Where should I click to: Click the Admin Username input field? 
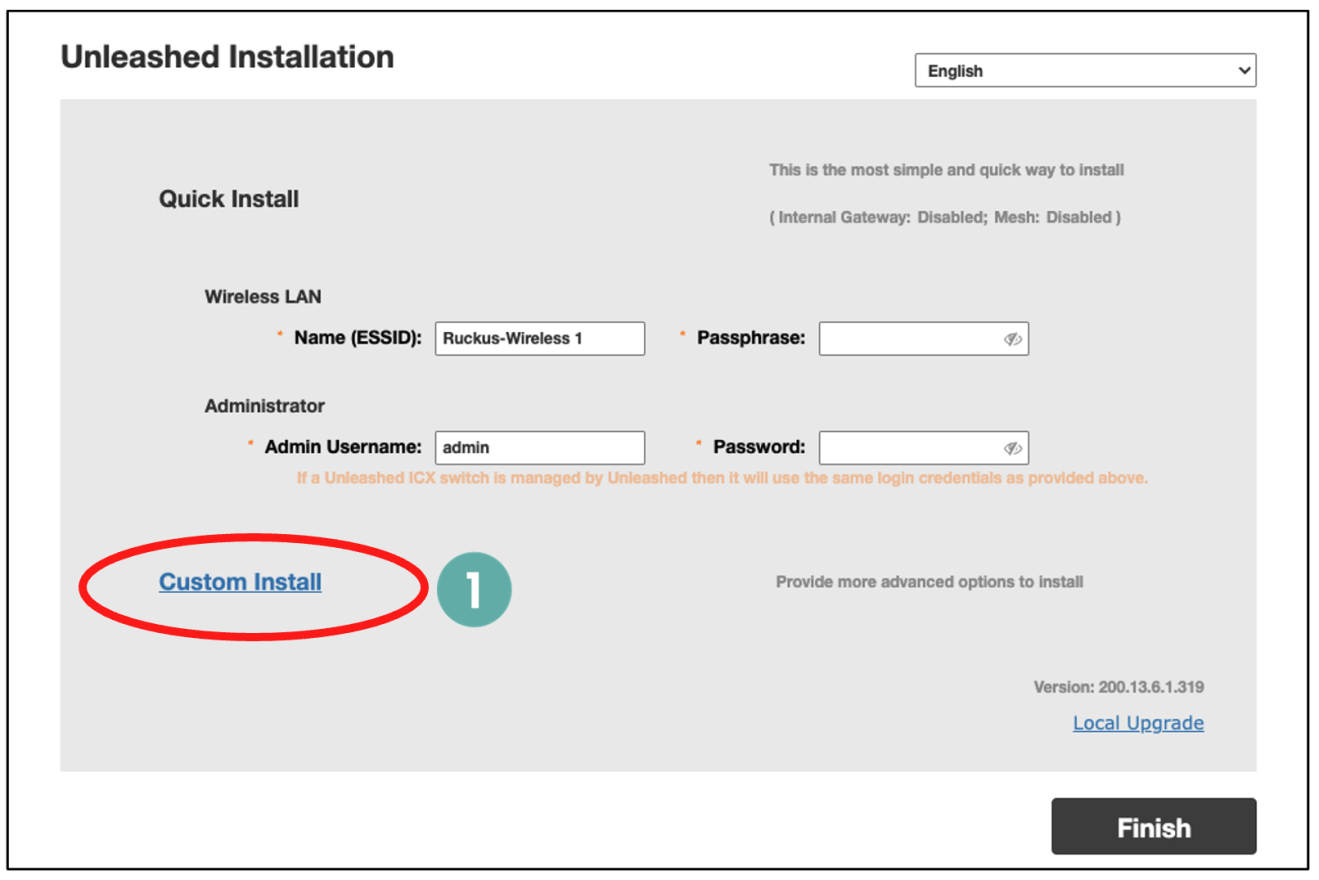[x=540, y=448]
